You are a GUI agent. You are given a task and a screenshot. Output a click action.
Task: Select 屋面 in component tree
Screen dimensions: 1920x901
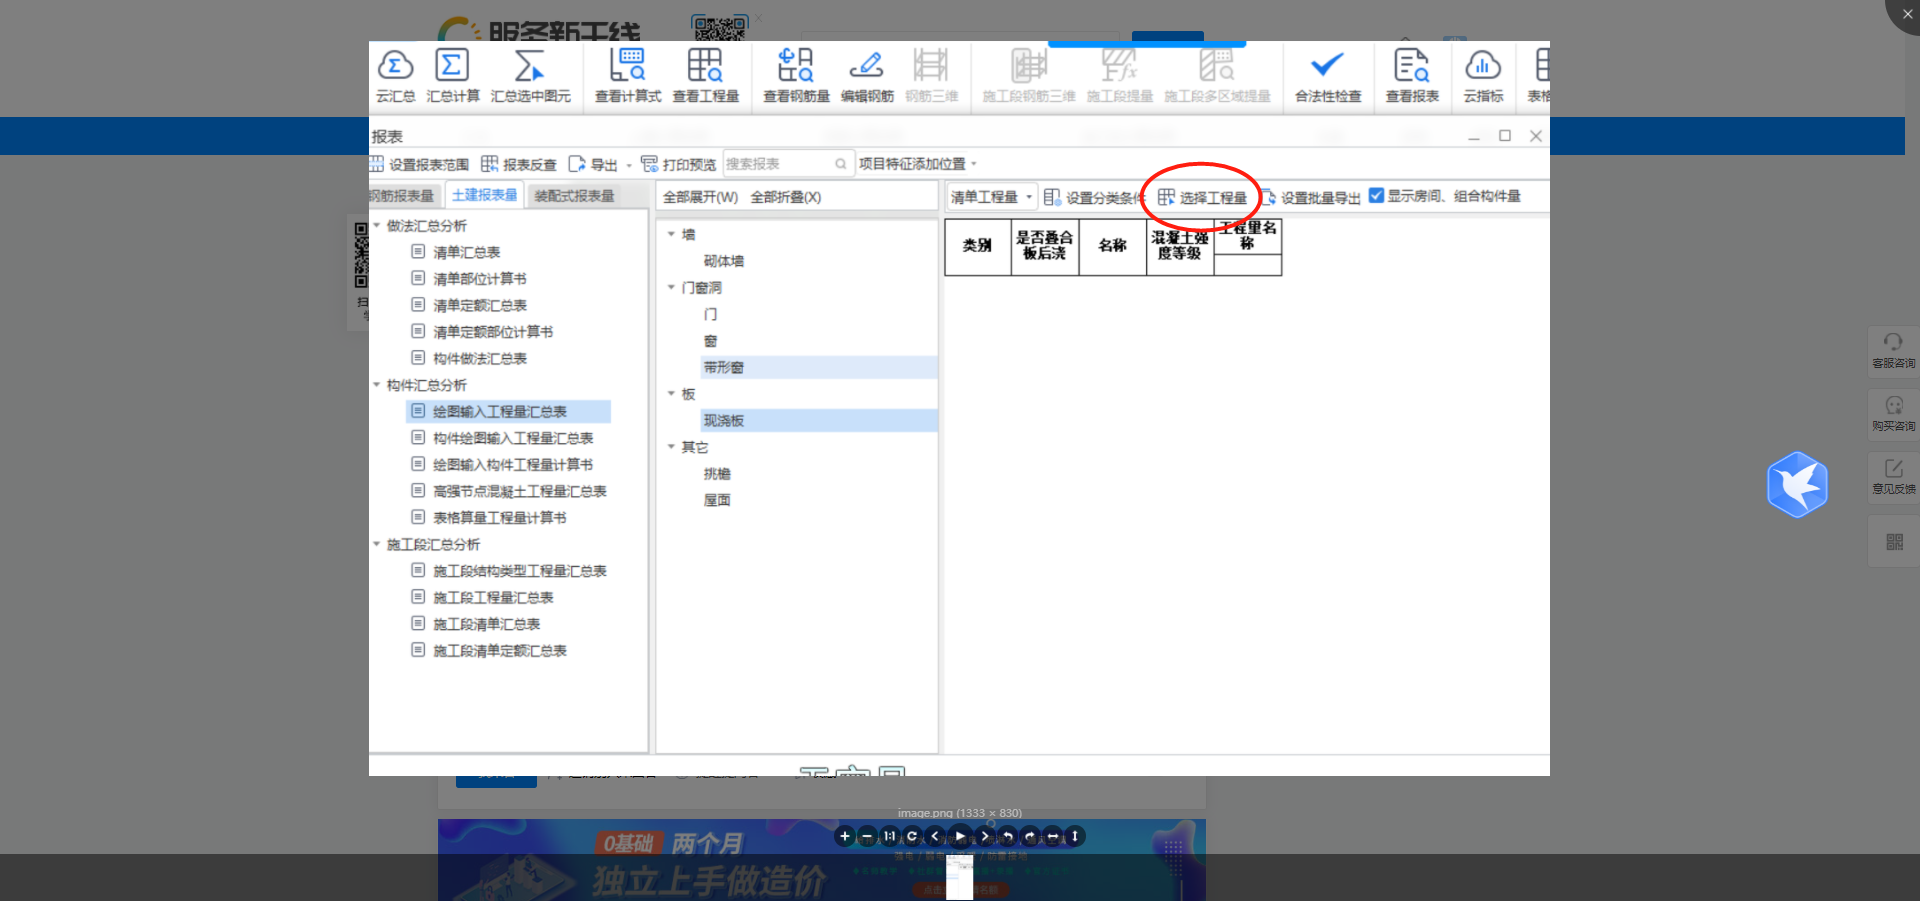coord(717,500)
